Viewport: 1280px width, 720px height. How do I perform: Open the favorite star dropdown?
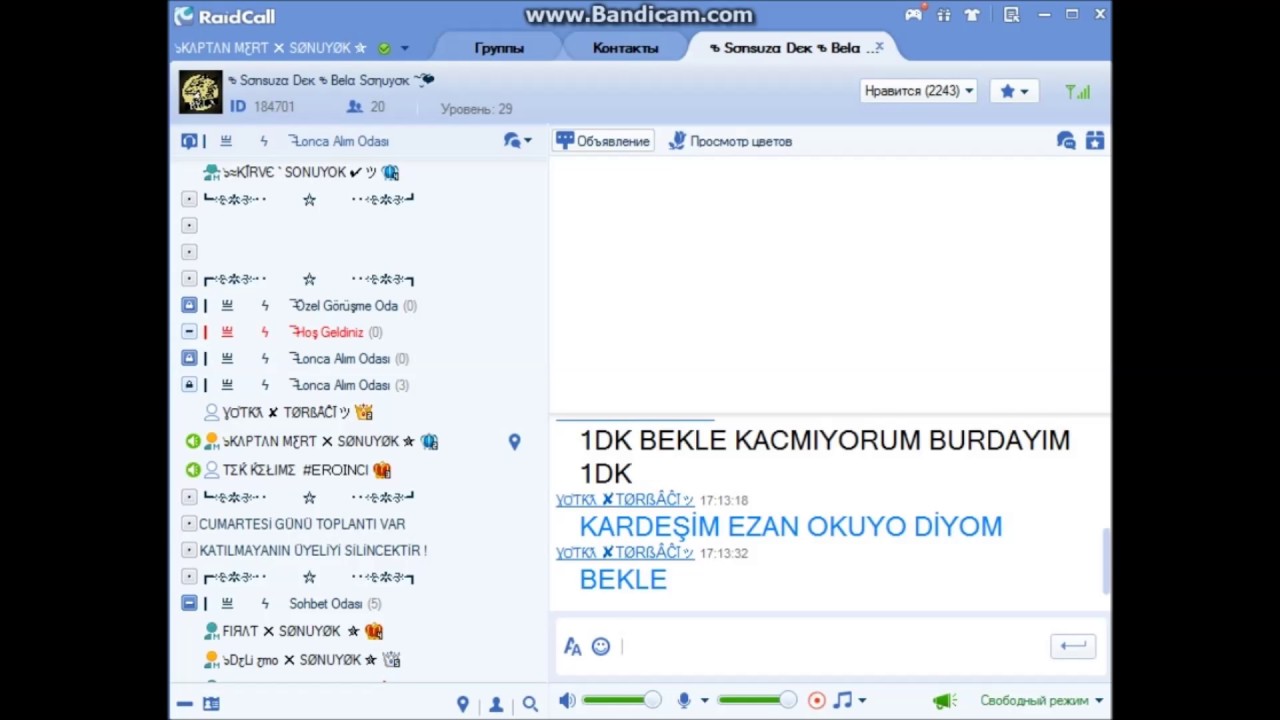click(1015, 91)
